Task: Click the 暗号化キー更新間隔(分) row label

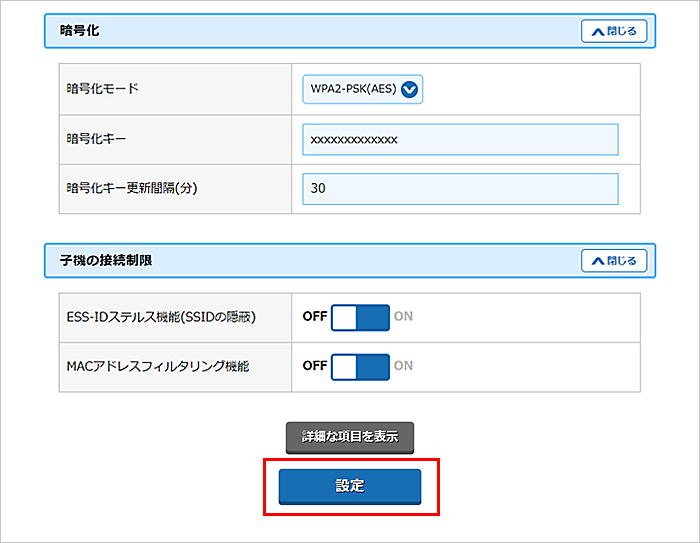Action: point(128,189)
